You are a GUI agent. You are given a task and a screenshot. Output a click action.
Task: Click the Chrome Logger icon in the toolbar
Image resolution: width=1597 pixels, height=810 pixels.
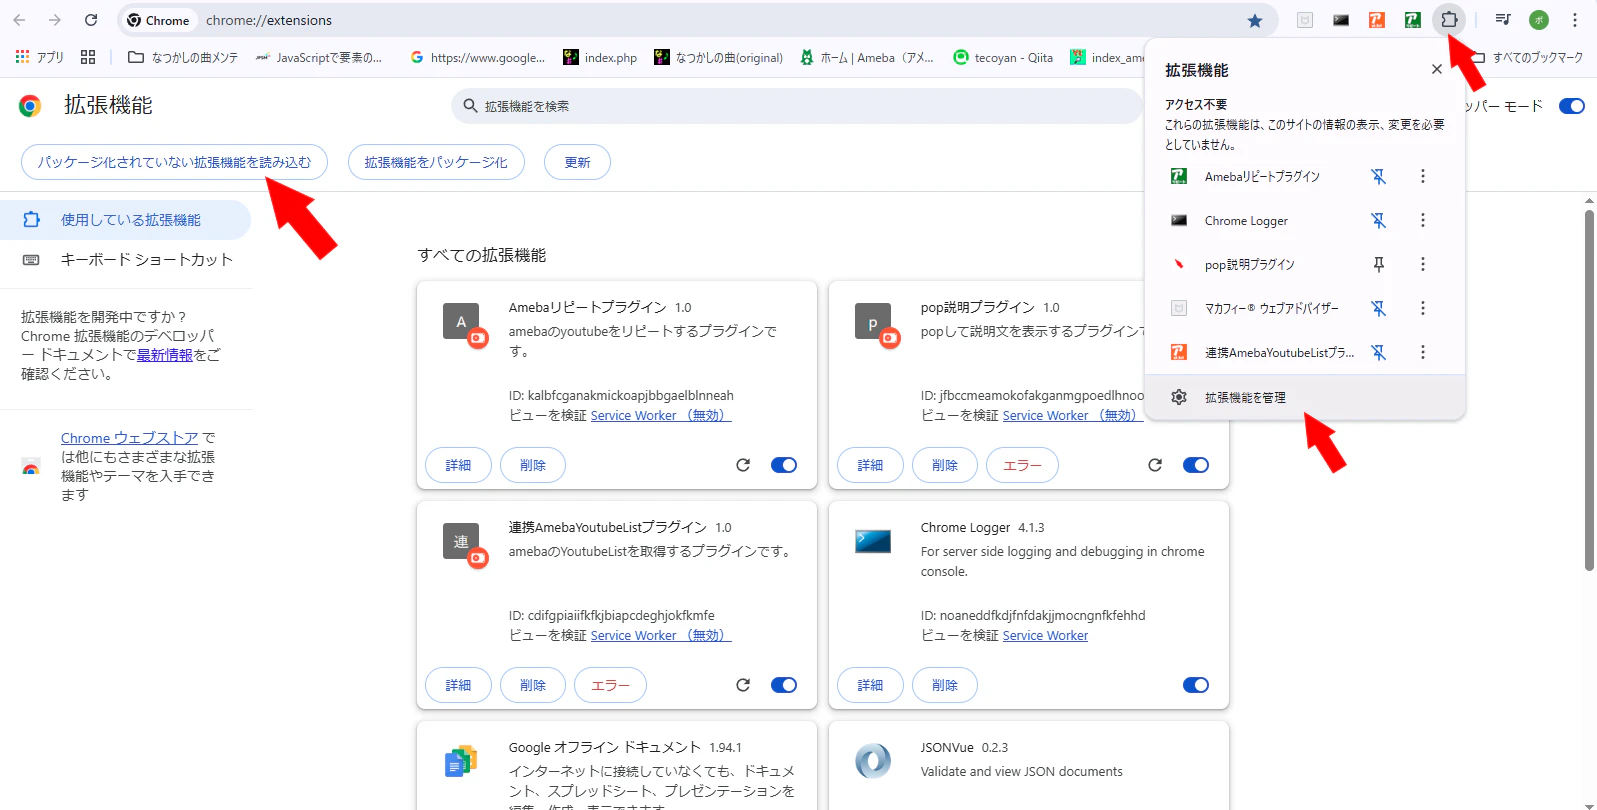pyautogui.click(x=1341, y=20)
